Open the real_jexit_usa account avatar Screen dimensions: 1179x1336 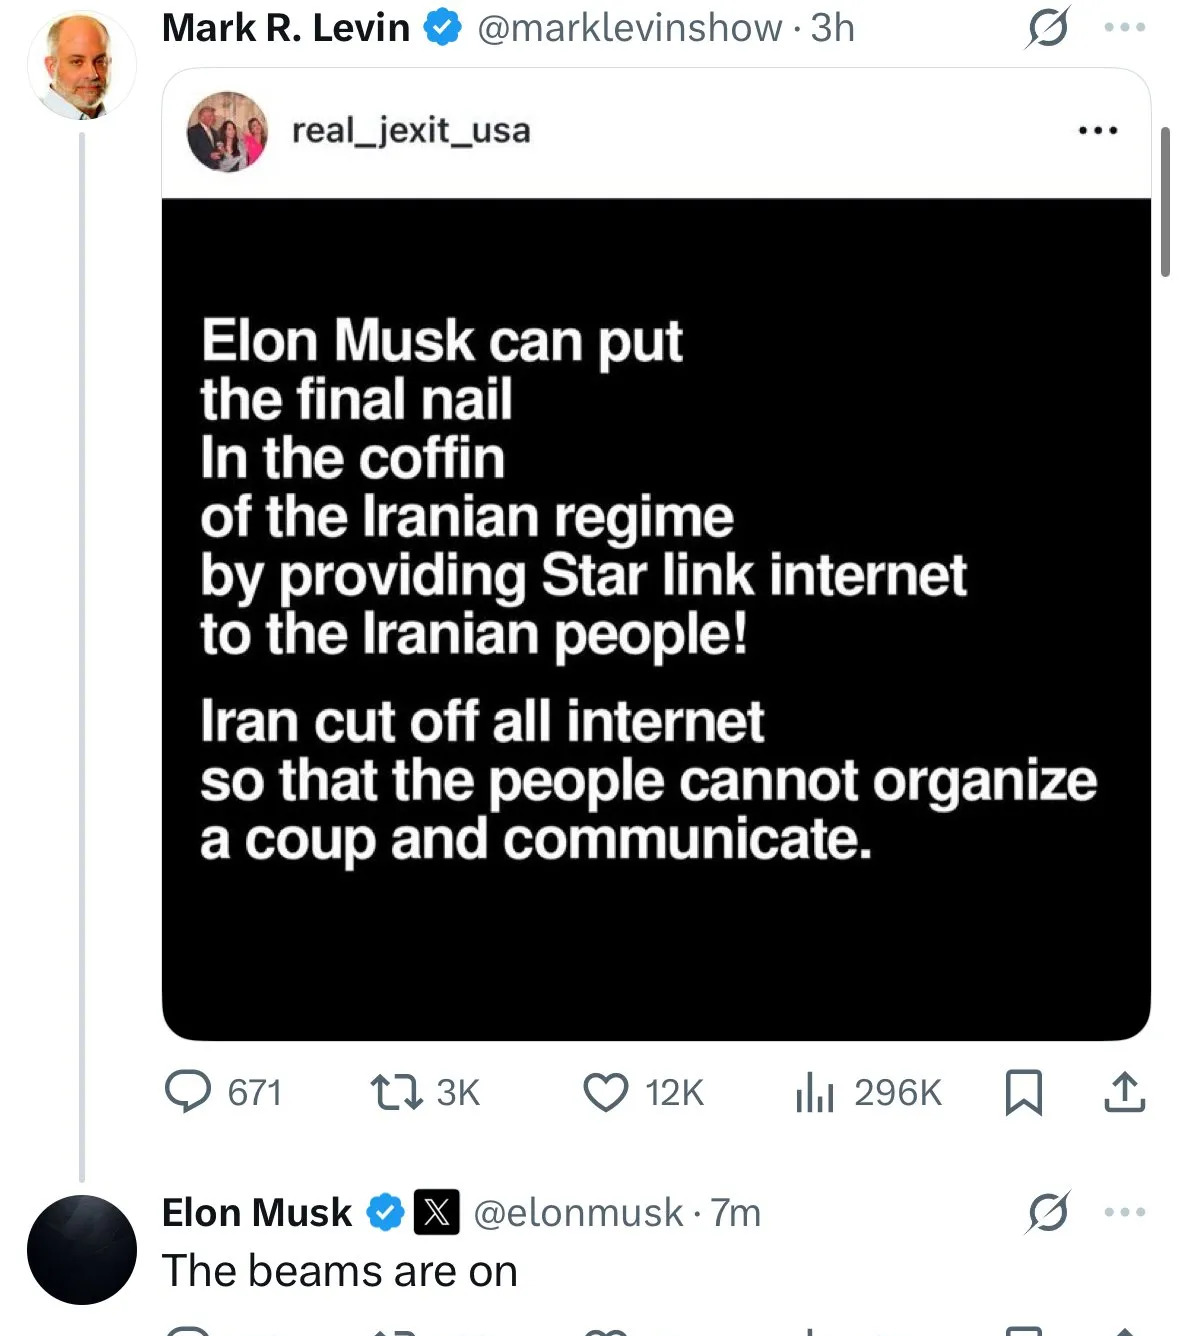(x=228, y=131)
